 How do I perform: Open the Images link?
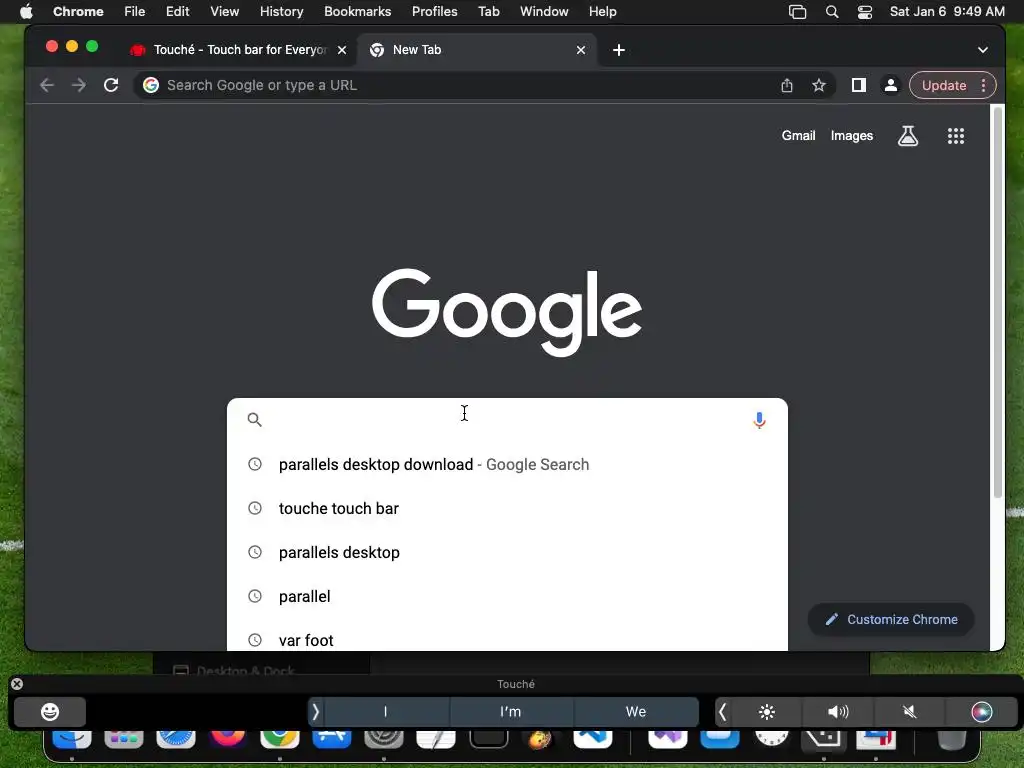click(x=852, y=136)
